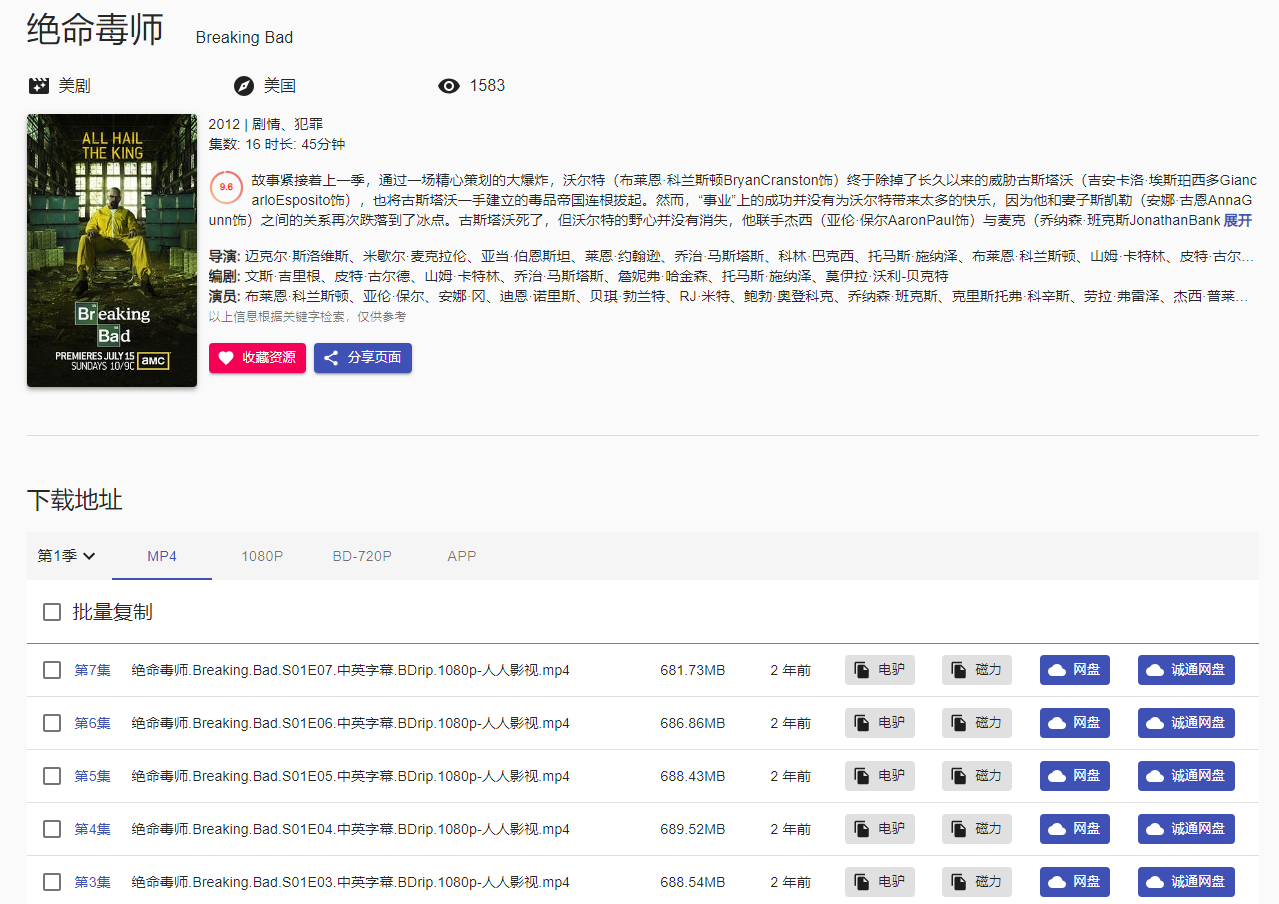1279x904 pixels.
Task: Check the 批量复制 select-all checkbox
Action: [x=52, y=612]
